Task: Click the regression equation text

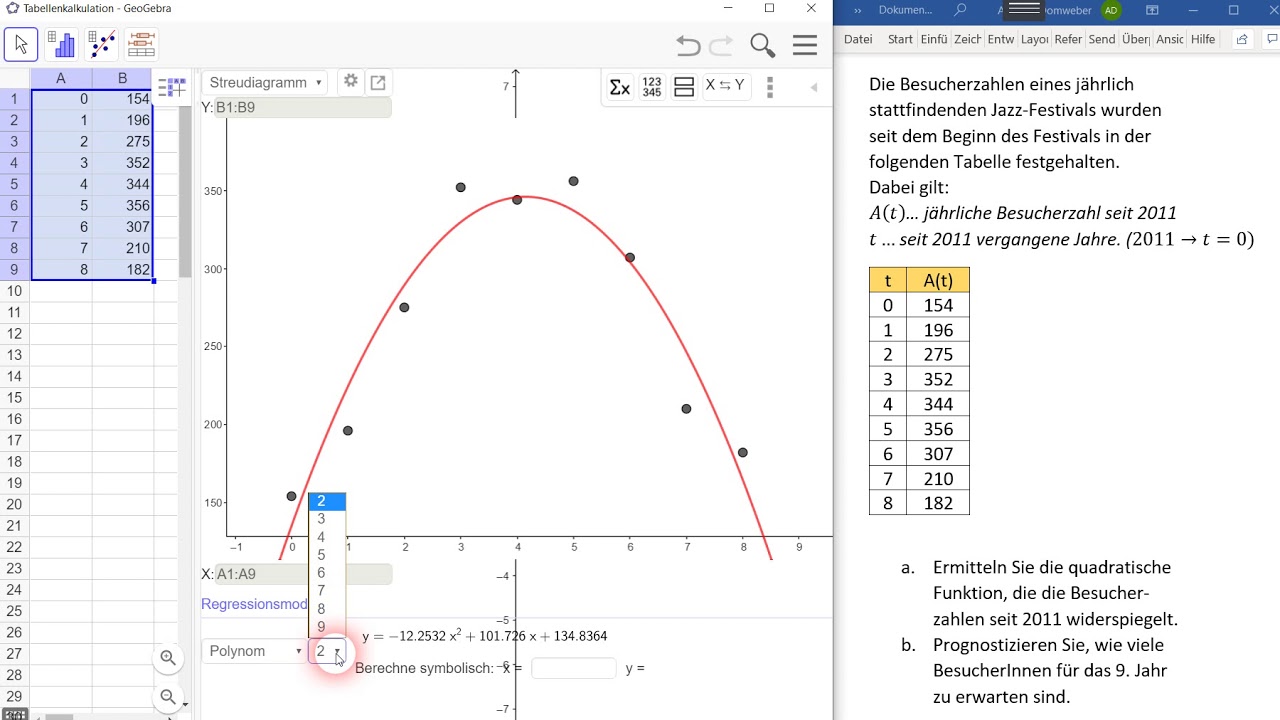Action: (x=485, y=636)
